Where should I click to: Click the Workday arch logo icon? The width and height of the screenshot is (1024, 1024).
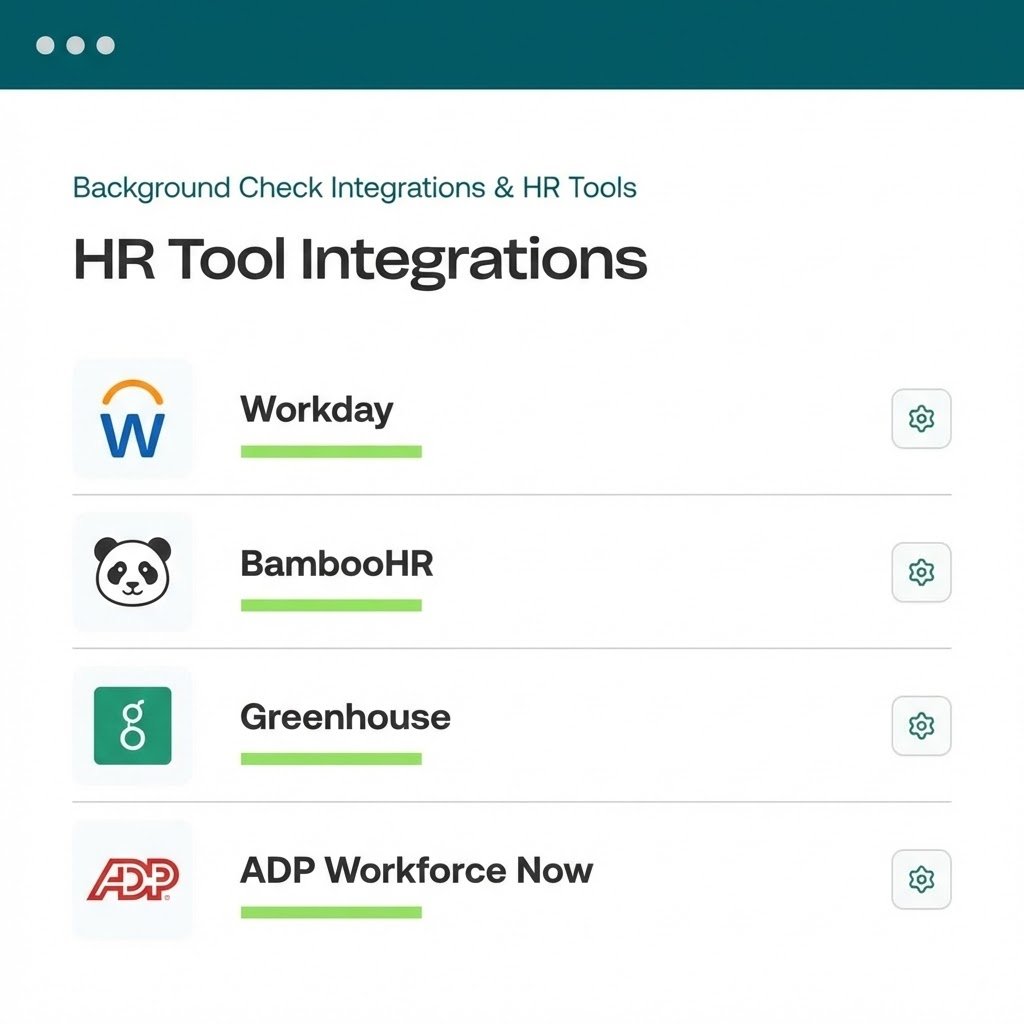[x=132, y=418]
